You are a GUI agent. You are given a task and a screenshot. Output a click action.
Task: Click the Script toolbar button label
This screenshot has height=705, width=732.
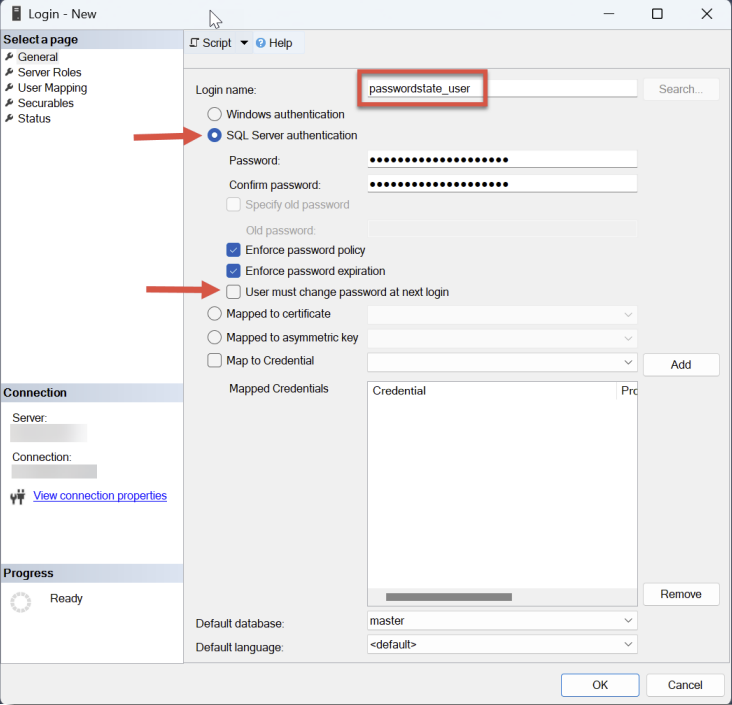point(217,43)
